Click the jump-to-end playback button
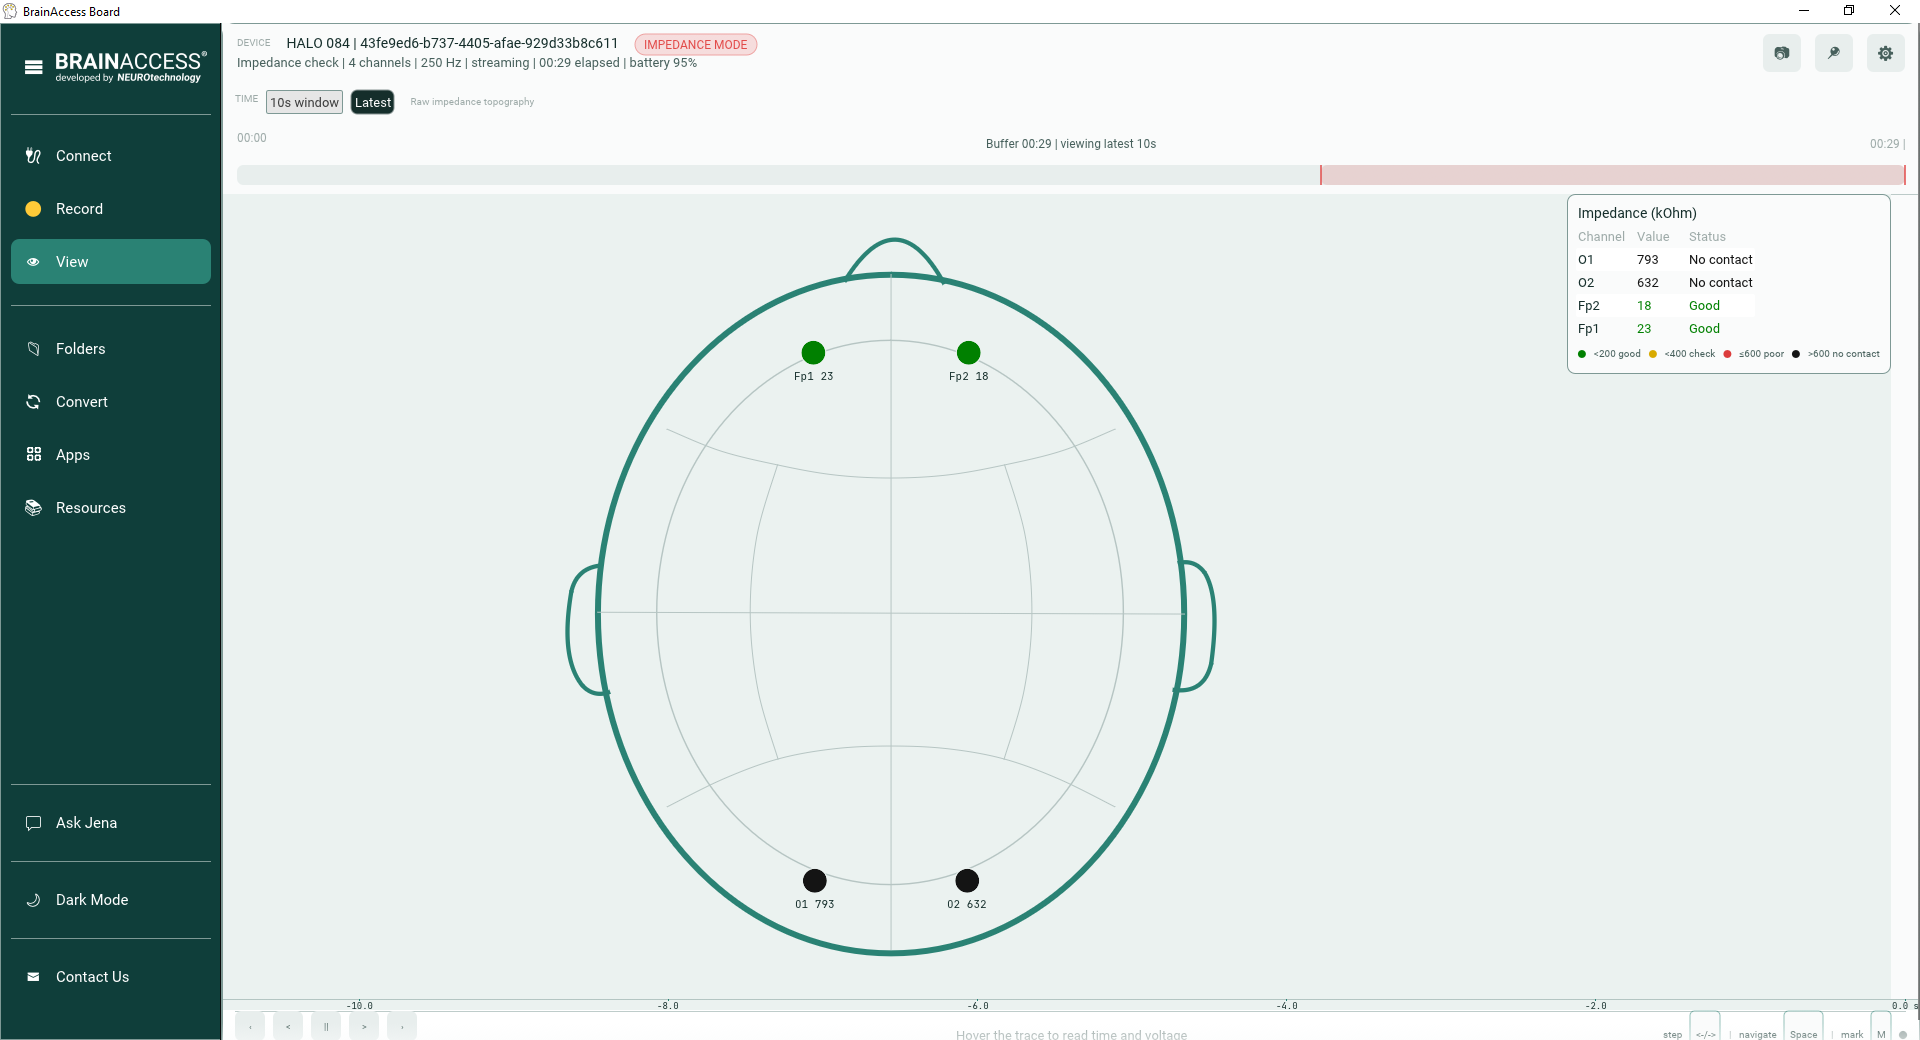 point(402,1026)
